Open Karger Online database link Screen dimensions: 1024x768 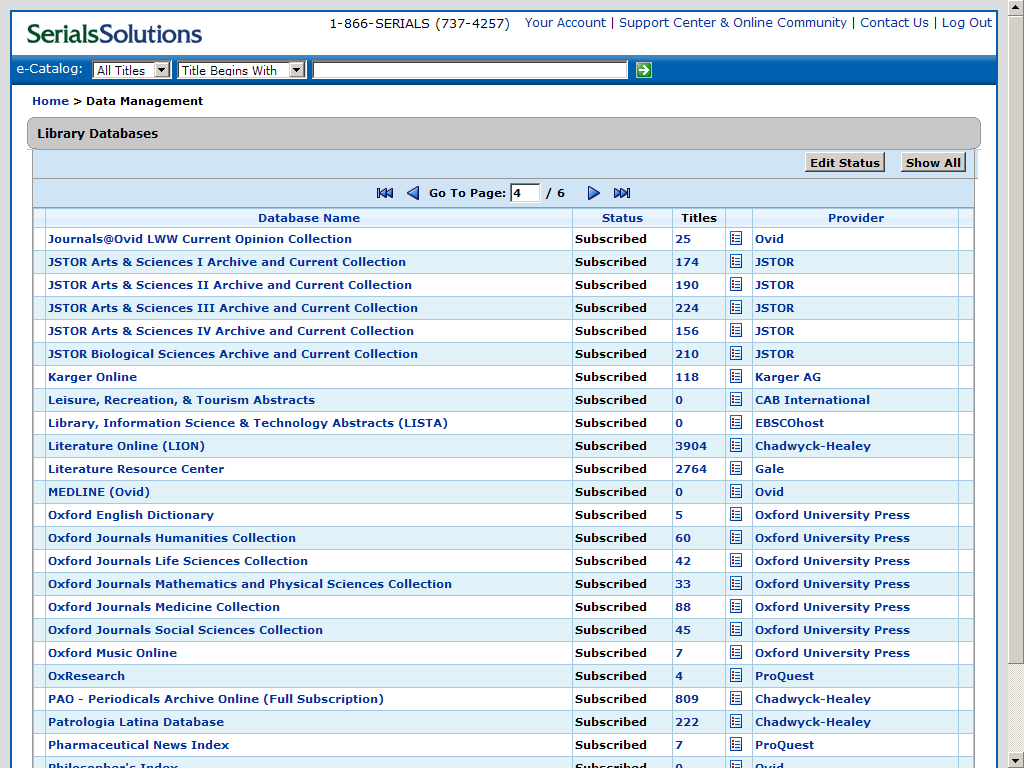pos(92,377)
